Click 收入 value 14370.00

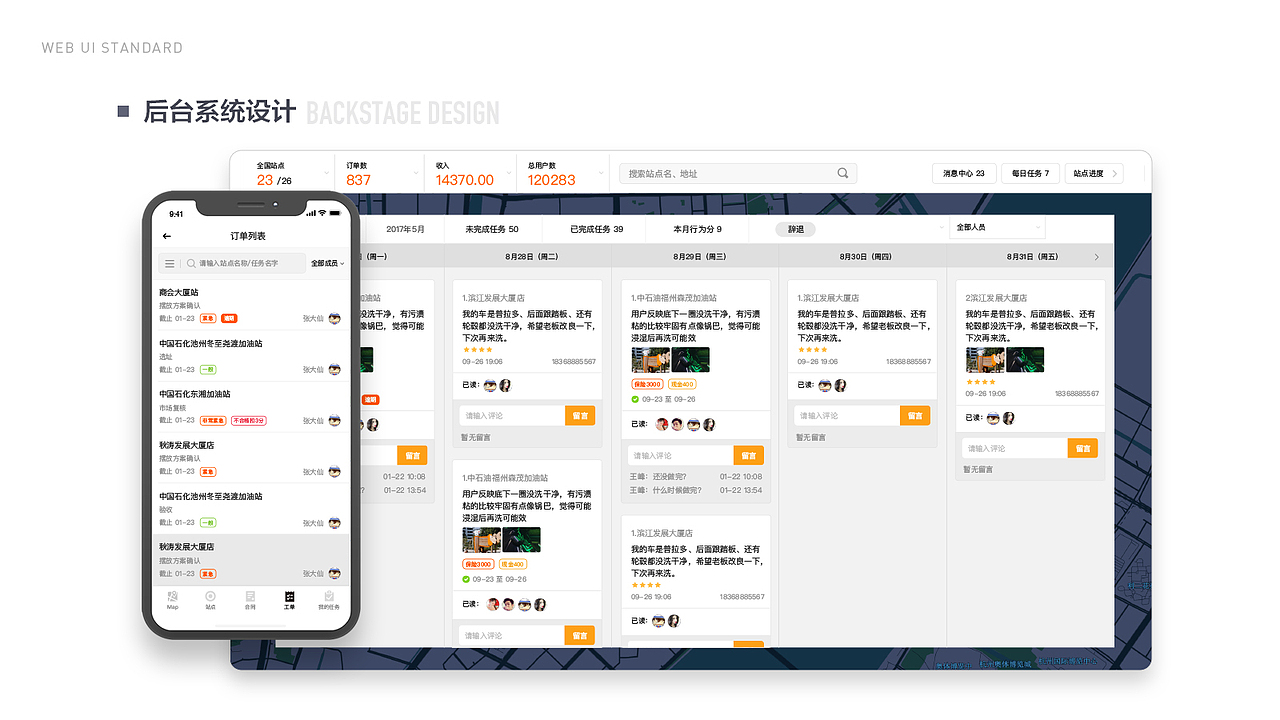coord(465,180)
